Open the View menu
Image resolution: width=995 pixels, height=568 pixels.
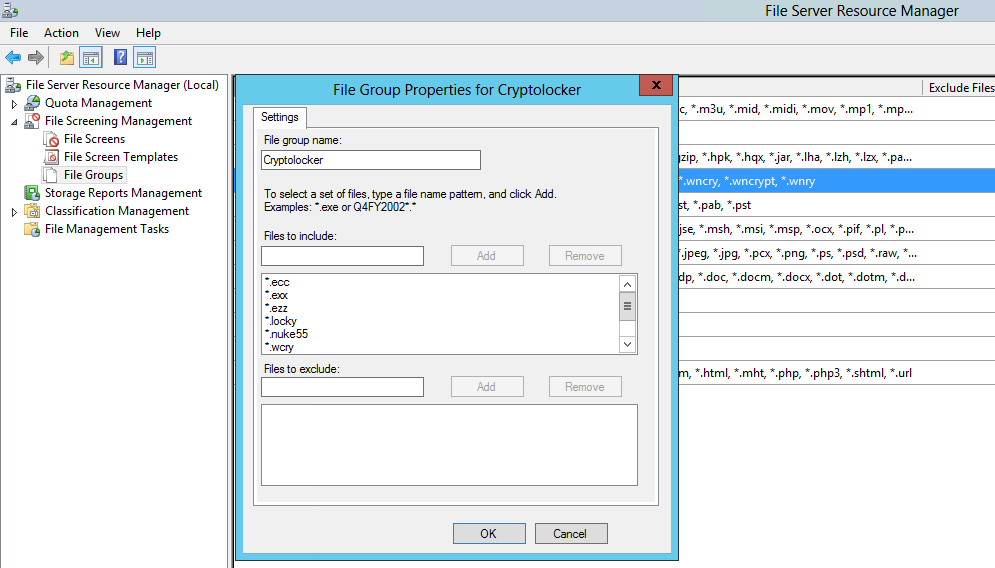click(107, 33)
